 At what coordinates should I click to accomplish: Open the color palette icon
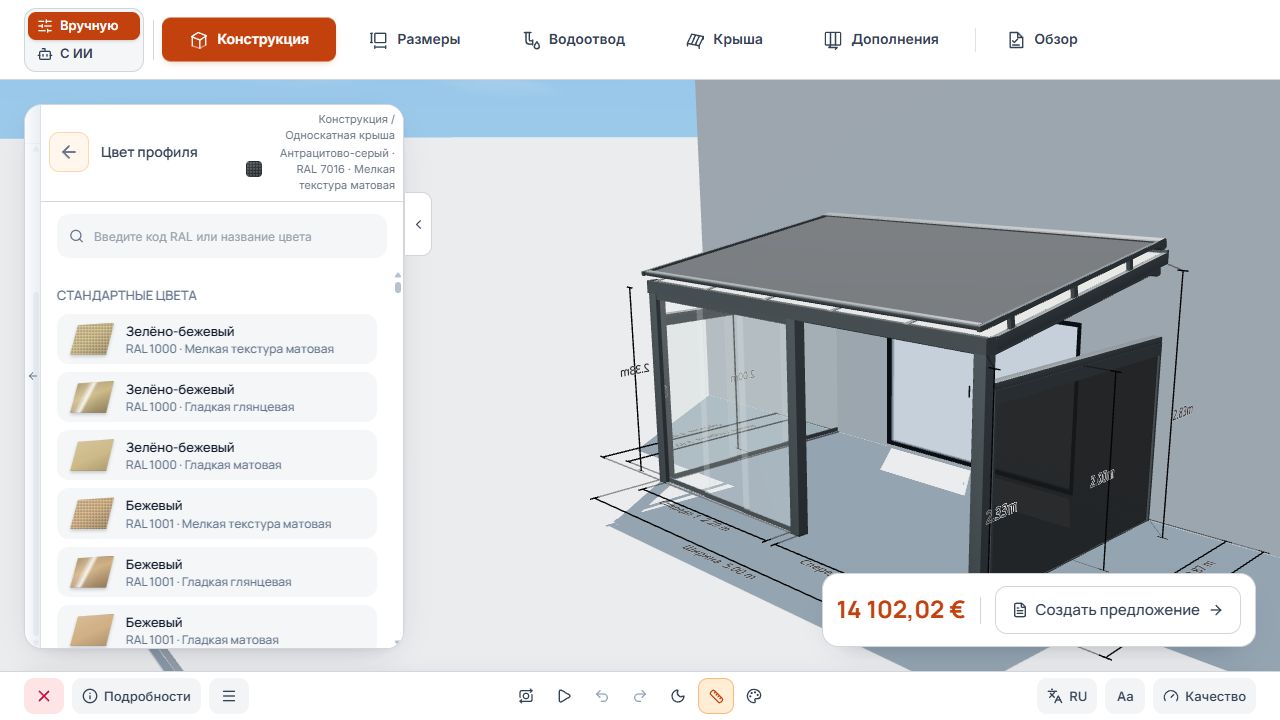point(755,696)
